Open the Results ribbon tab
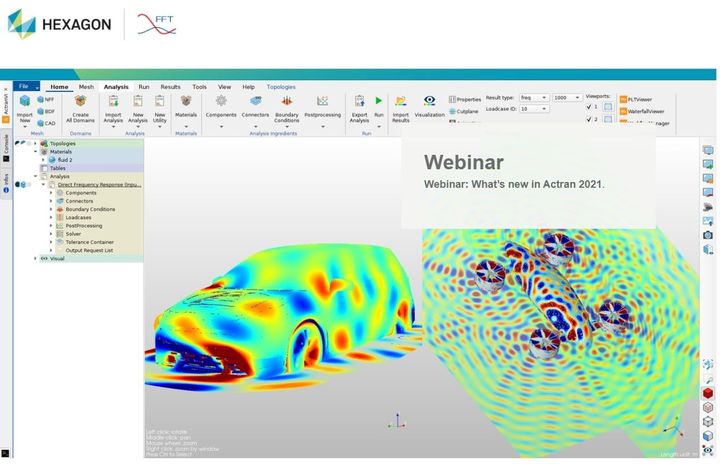The height and width of the screenshot is (468, 720). 170,87
